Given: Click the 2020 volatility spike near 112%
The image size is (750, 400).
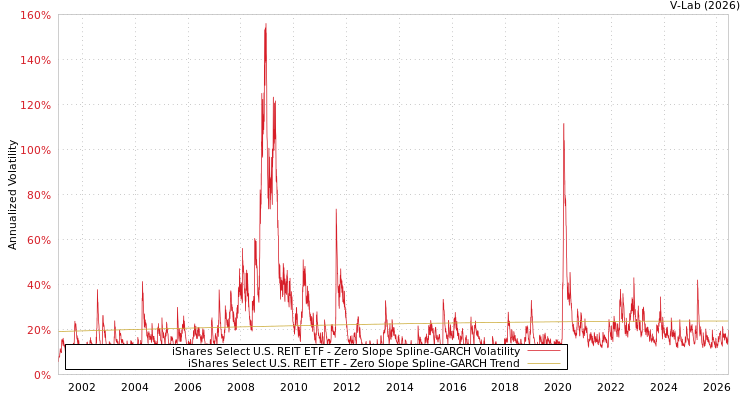Looking at the screenshot, I should 563,124.
